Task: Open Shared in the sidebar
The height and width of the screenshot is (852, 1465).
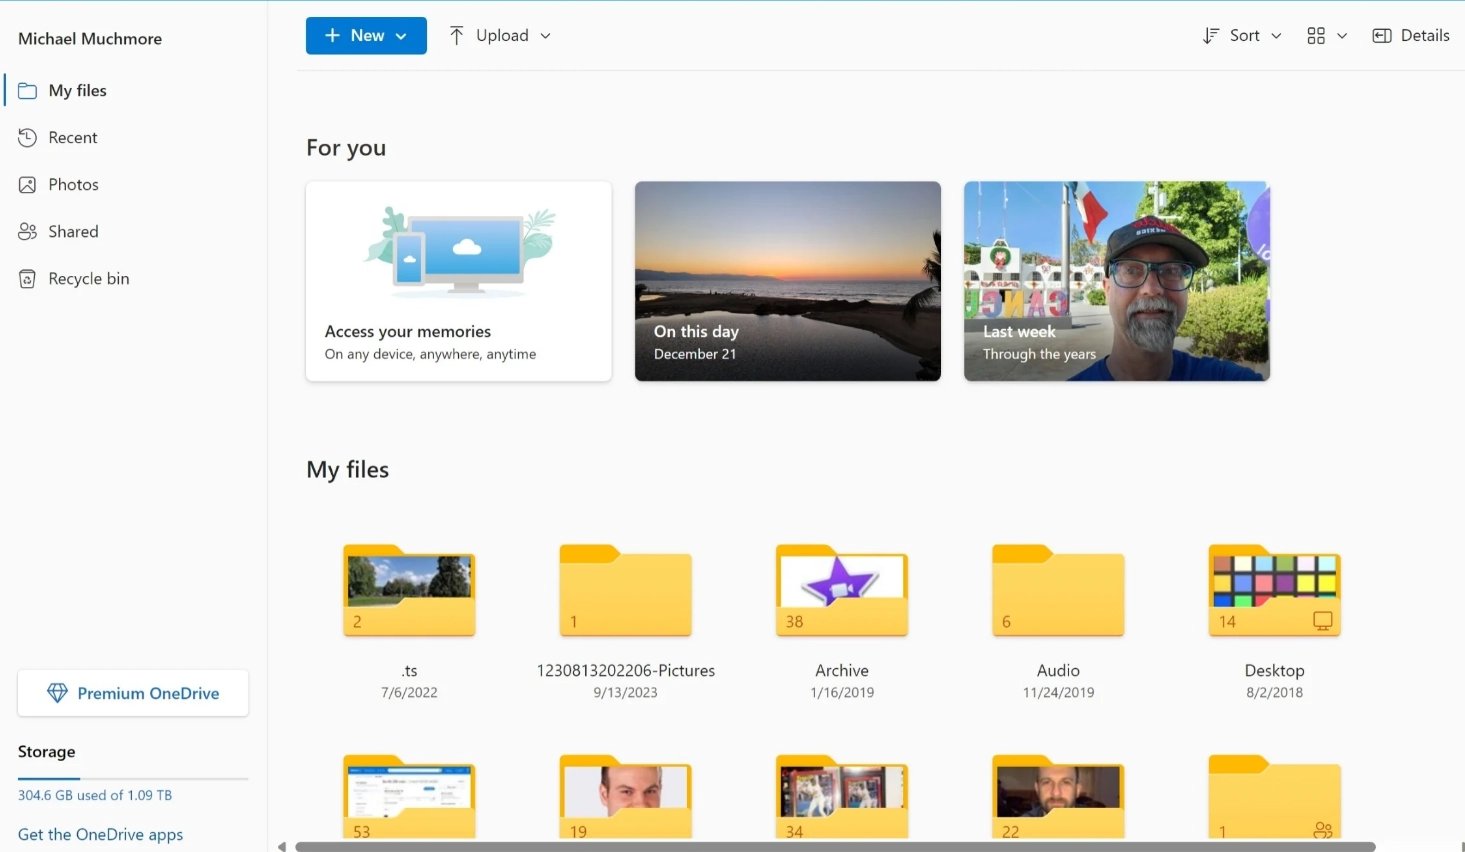Action: (135, 231)
